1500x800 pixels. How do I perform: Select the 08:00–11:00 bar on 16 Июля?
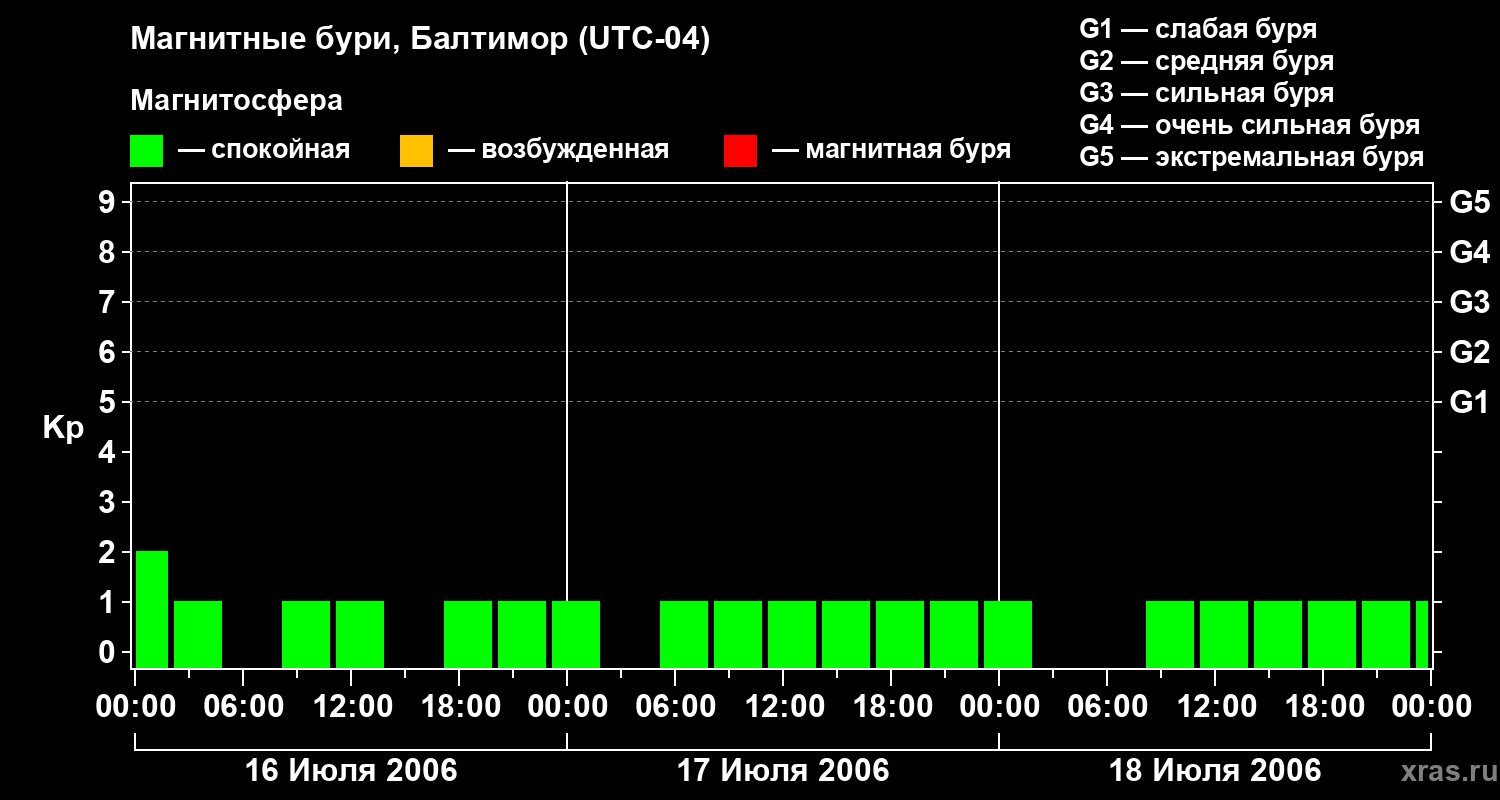[306, 634]
